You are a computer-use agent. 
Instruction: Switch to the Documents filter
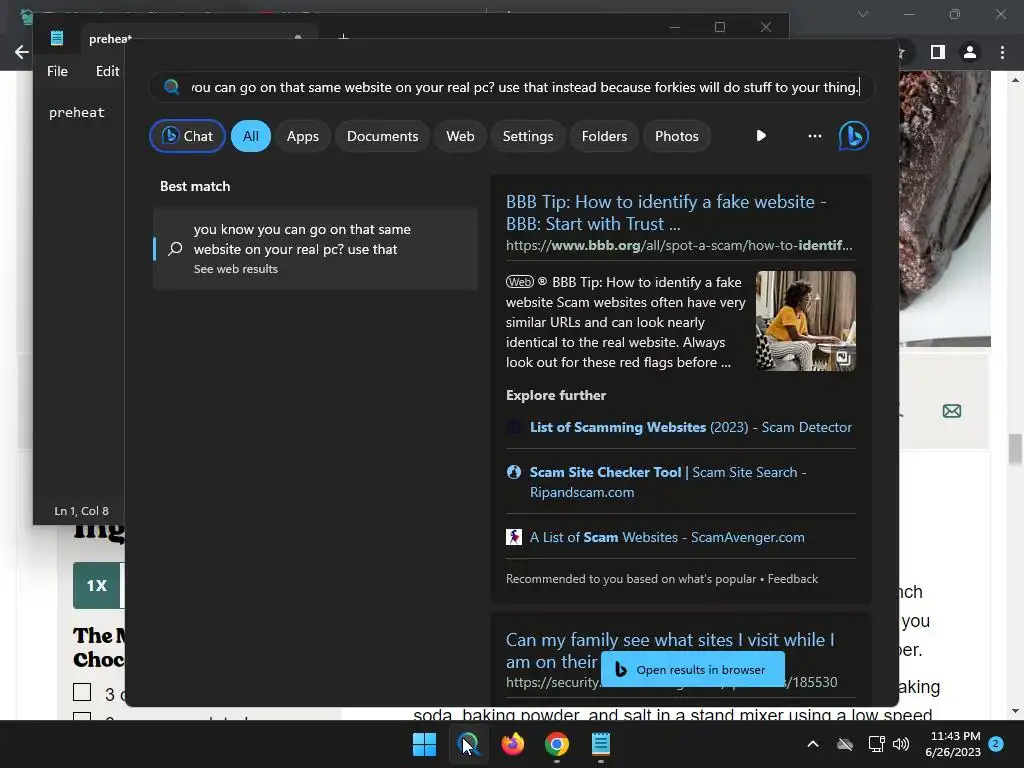click(383, 136)
